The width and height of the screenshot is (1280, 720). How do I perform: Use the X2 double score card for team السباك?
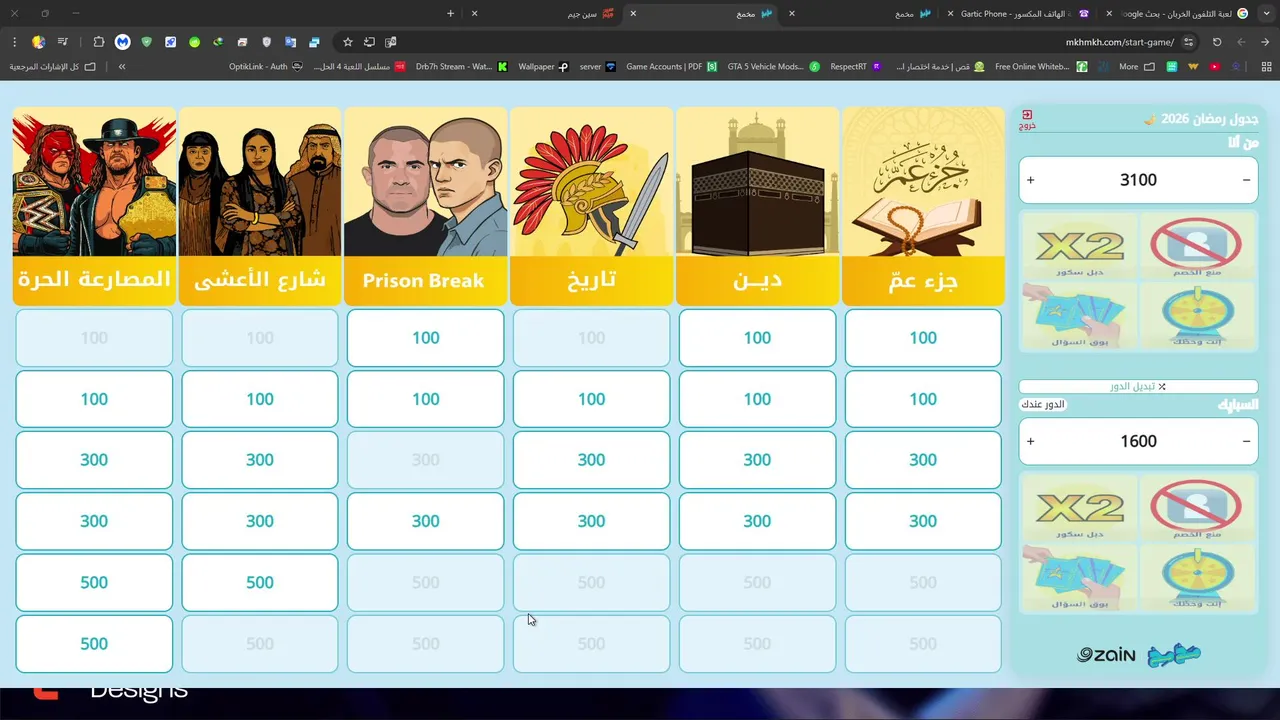1080,507
